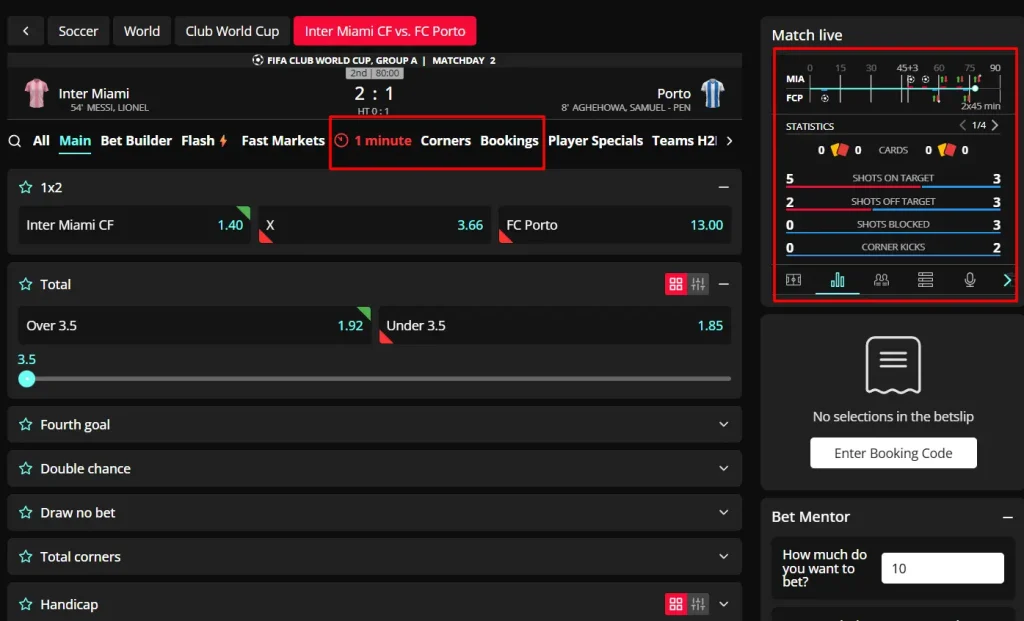Expand the Total corners market
This screenshot has height=621, width=1024.
tap(724, 556)
